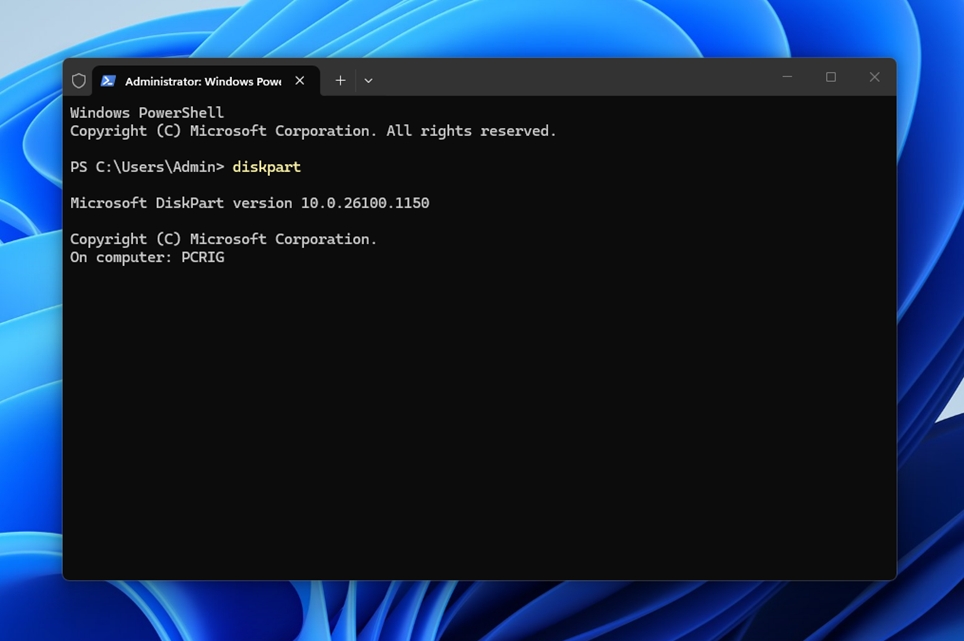Click the PowerShell icon on the tab
Screen dimensions: 964x641
(108, 81)
